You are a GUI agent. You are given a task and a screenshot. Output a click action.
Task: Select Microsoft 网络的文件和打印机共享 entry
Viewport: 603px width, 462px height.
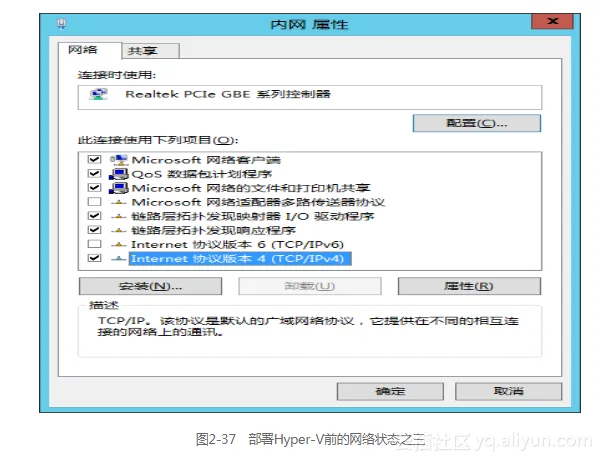[x=251, y=188]
